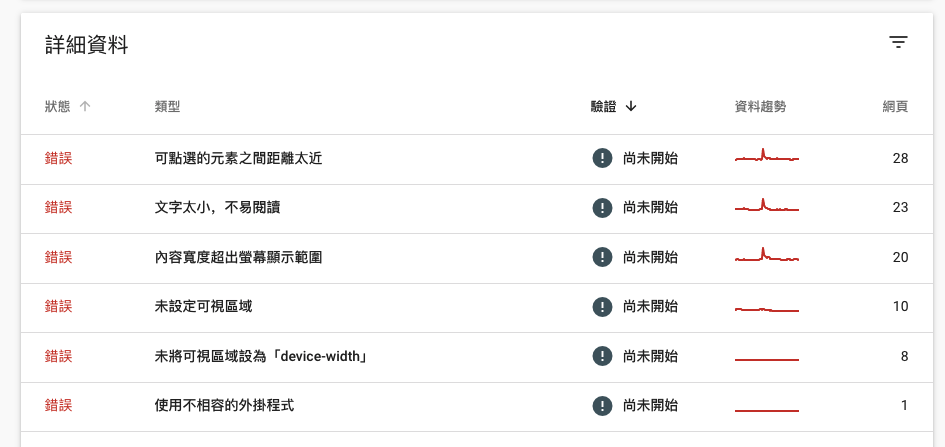Click 錯誤 status in the device-width row
Viewport: 945px width, 447px height.
[58, 357]
